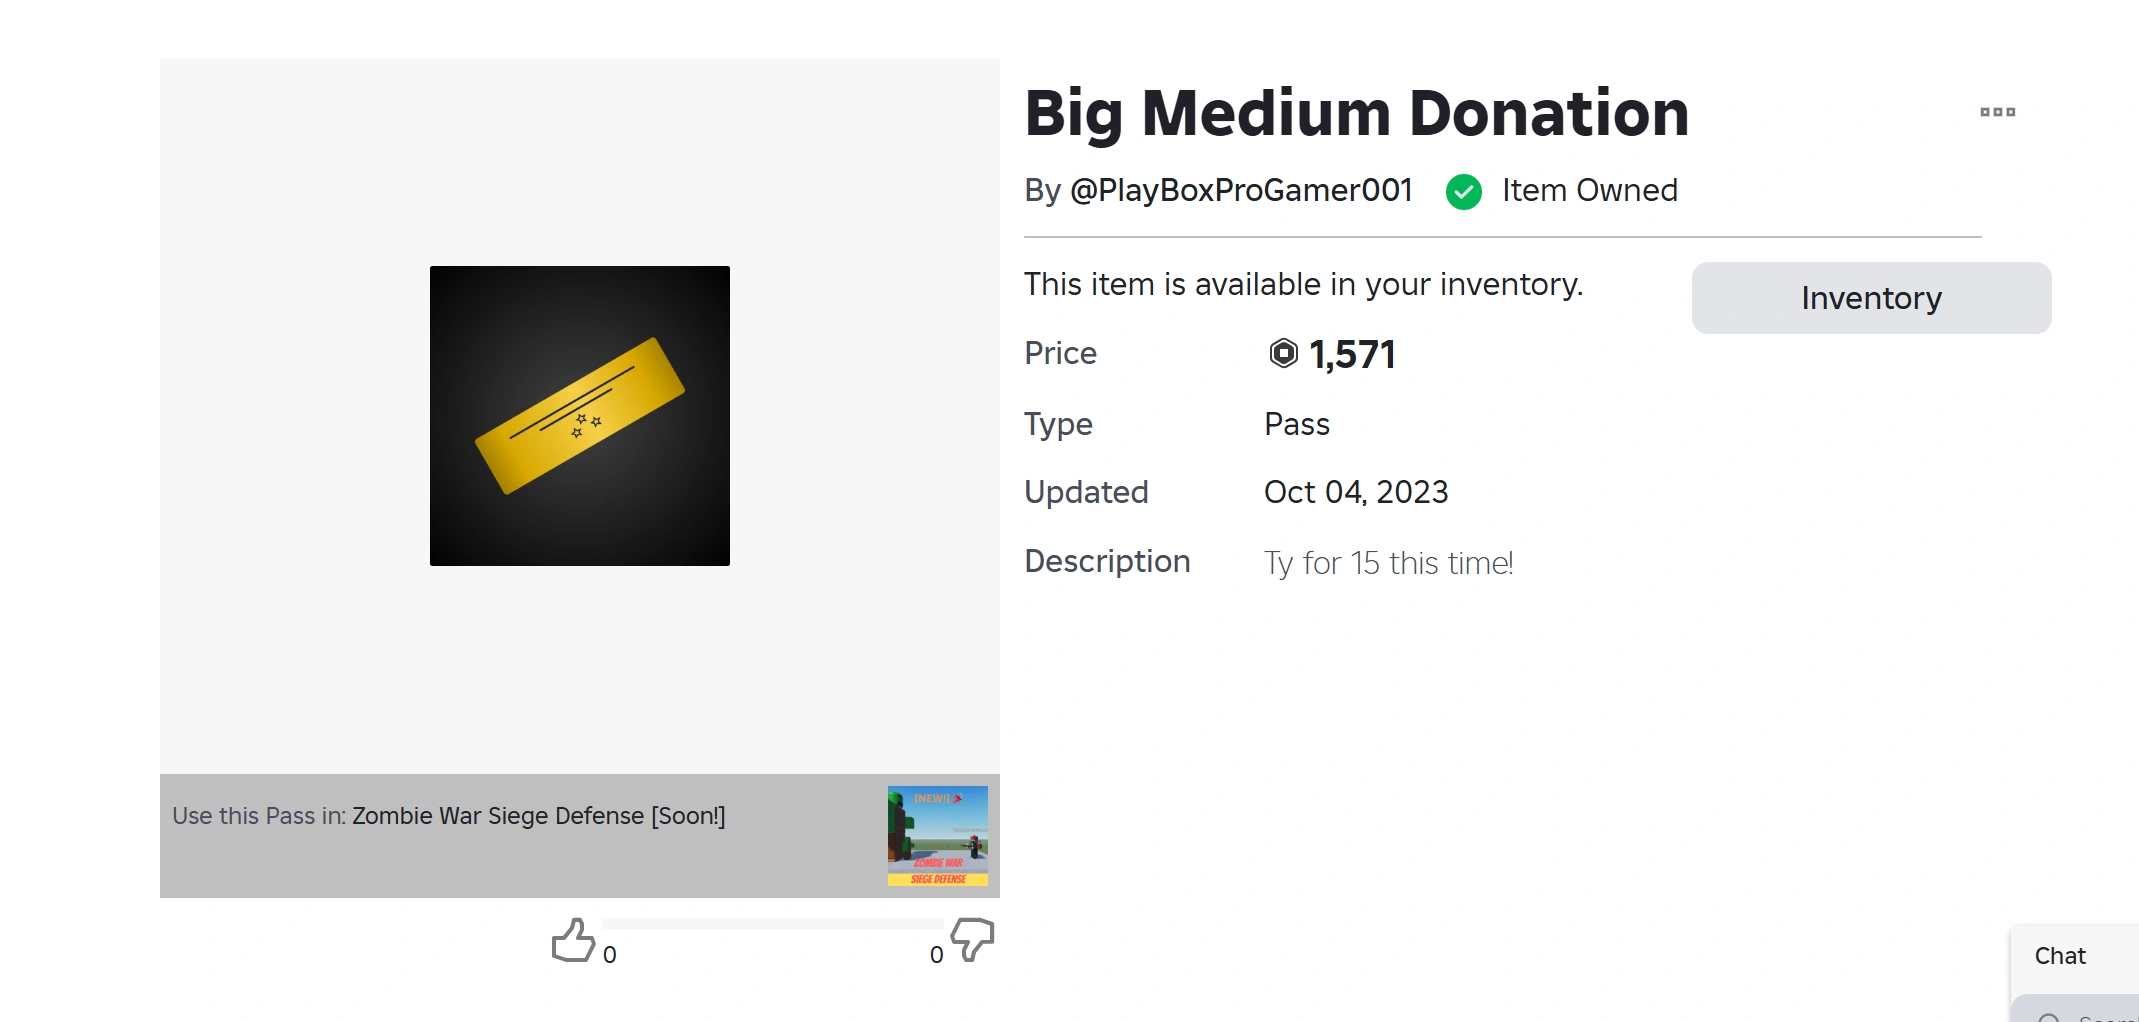The image size is (2139, 1022).
Task: Click the Item Owned label
Action: pyautogui.click(x=1589, y=190)
